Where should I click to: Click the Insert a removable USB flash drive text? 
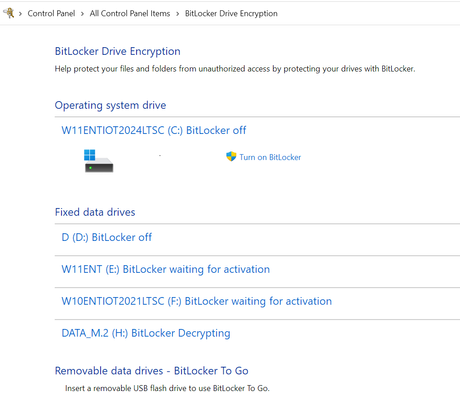click(167, 388)
